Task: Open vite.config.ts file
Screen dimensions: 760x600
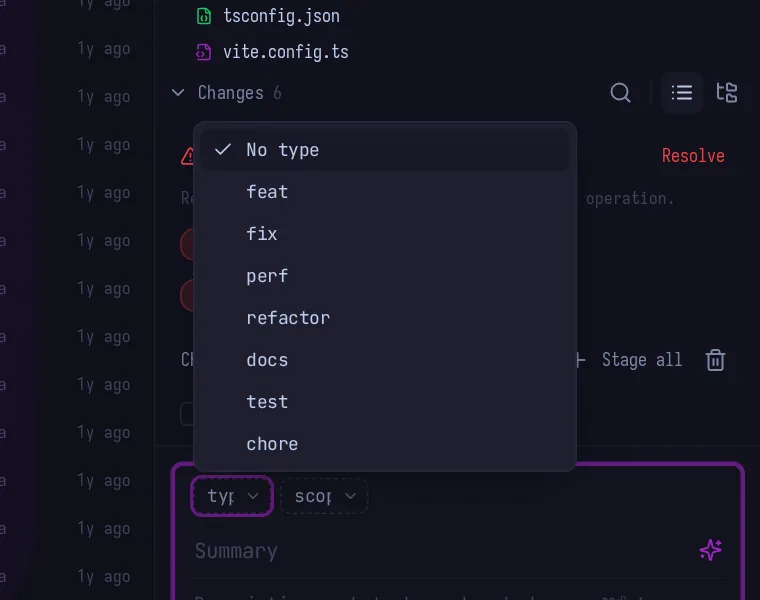Action: click(x=285, y=52)
